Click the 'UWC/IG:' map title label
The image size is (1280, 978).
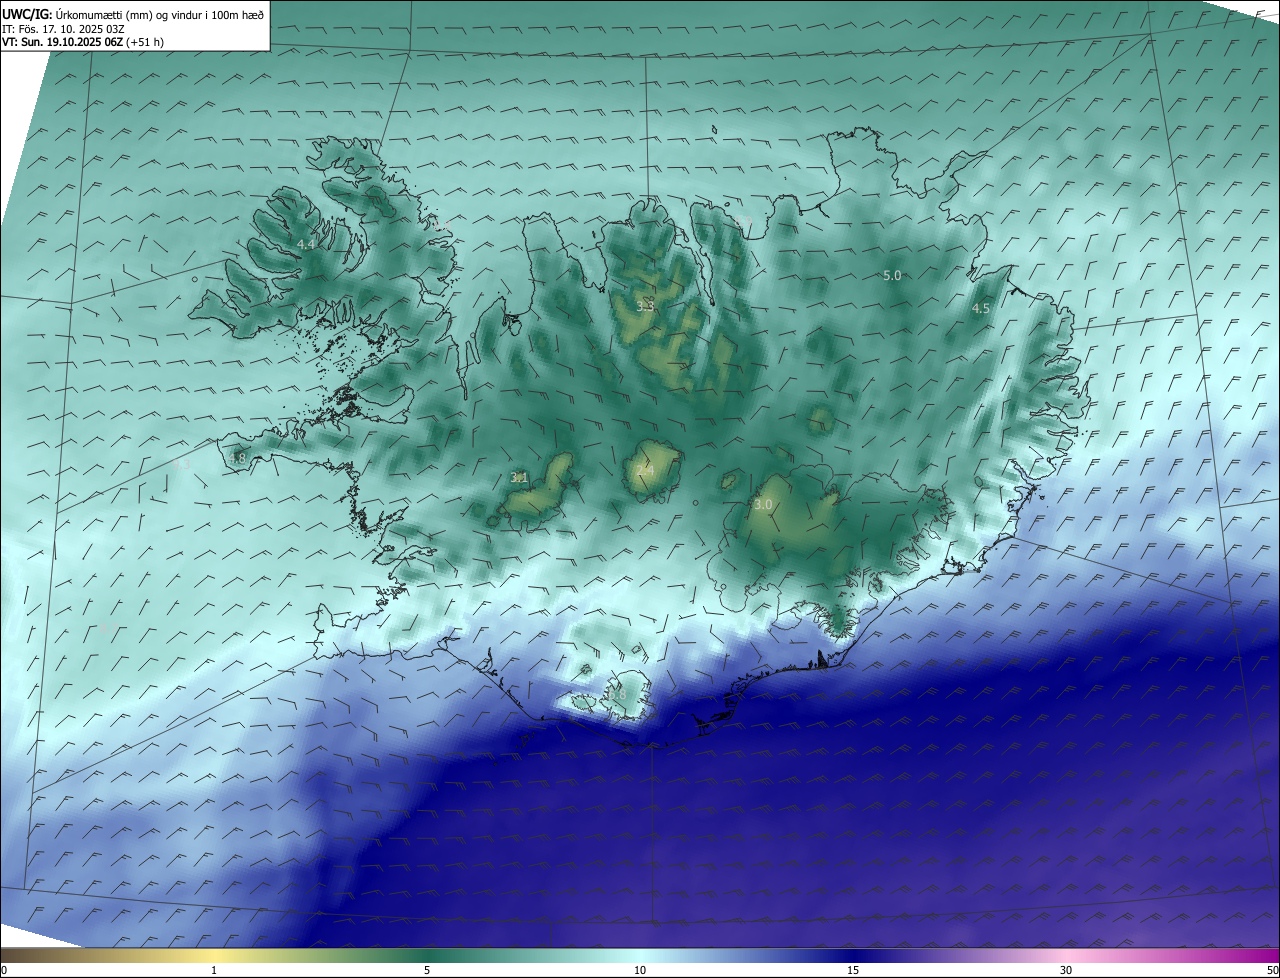point(27,14)
